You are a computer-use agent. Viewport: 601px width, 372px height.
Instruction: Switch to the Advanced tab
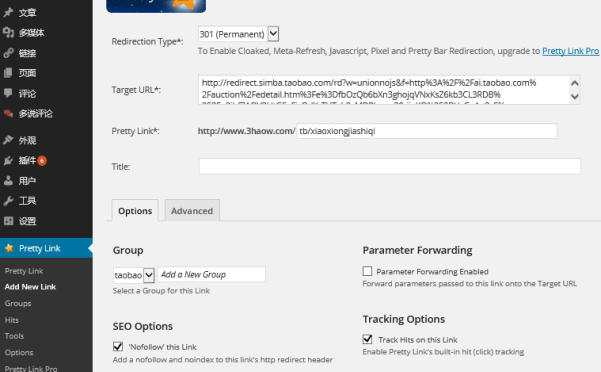tap(192, 210)
